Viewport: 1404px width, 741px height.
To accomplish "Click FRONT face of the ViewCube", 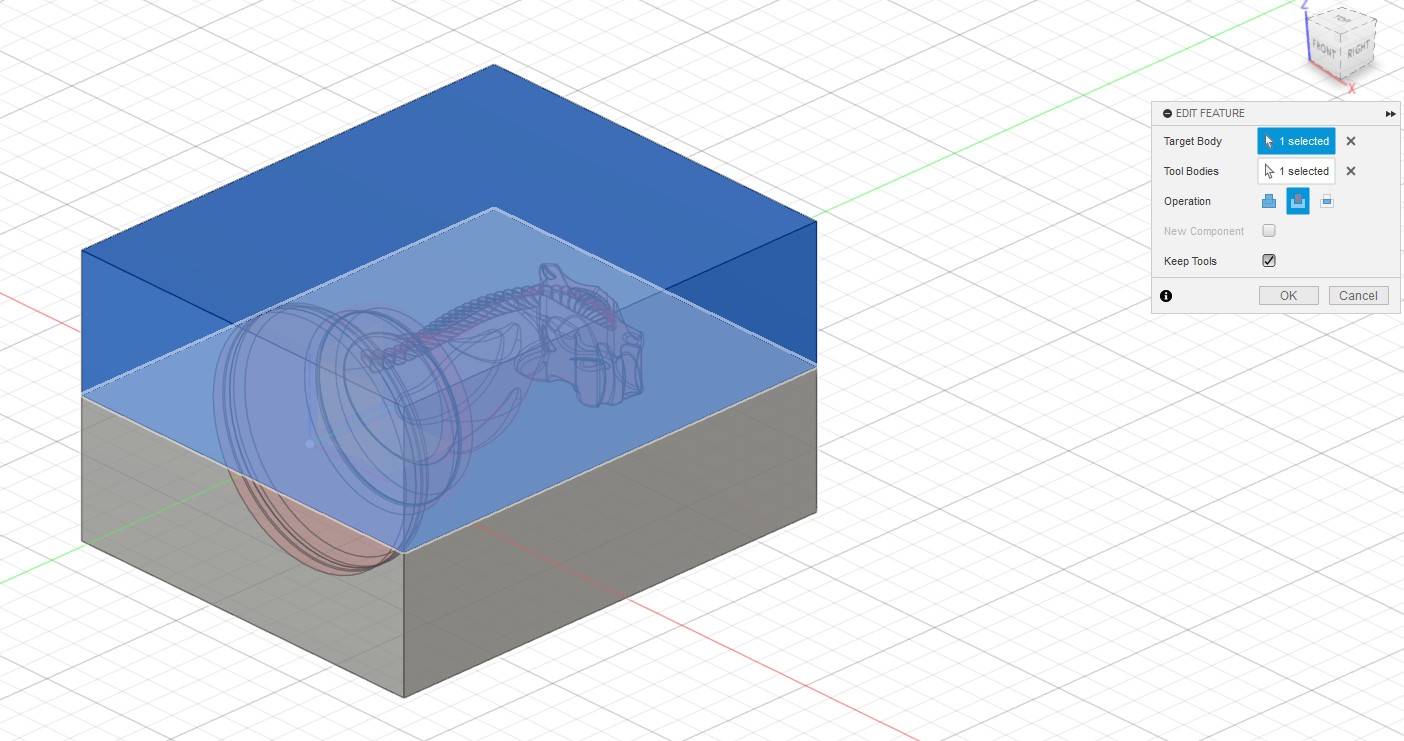I will click(1324, 49).
